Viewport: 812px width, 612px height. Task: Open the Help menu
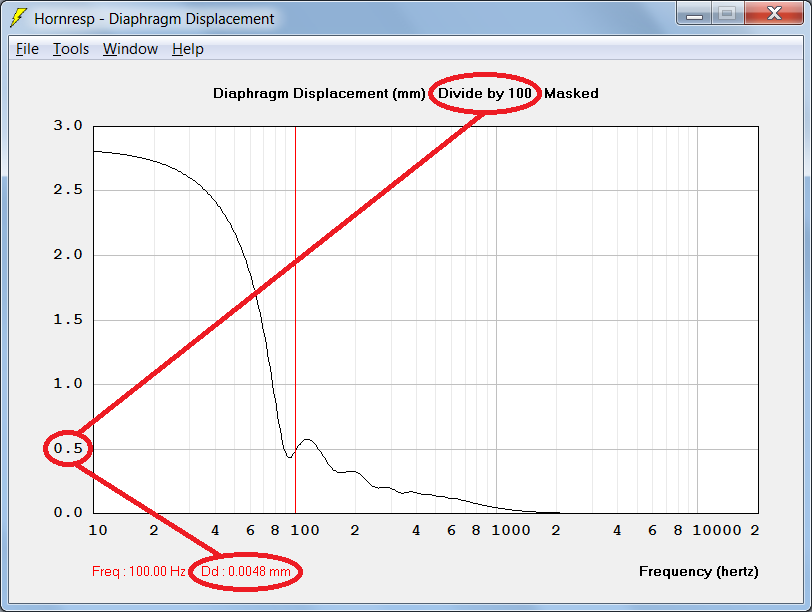coord(187,49)
